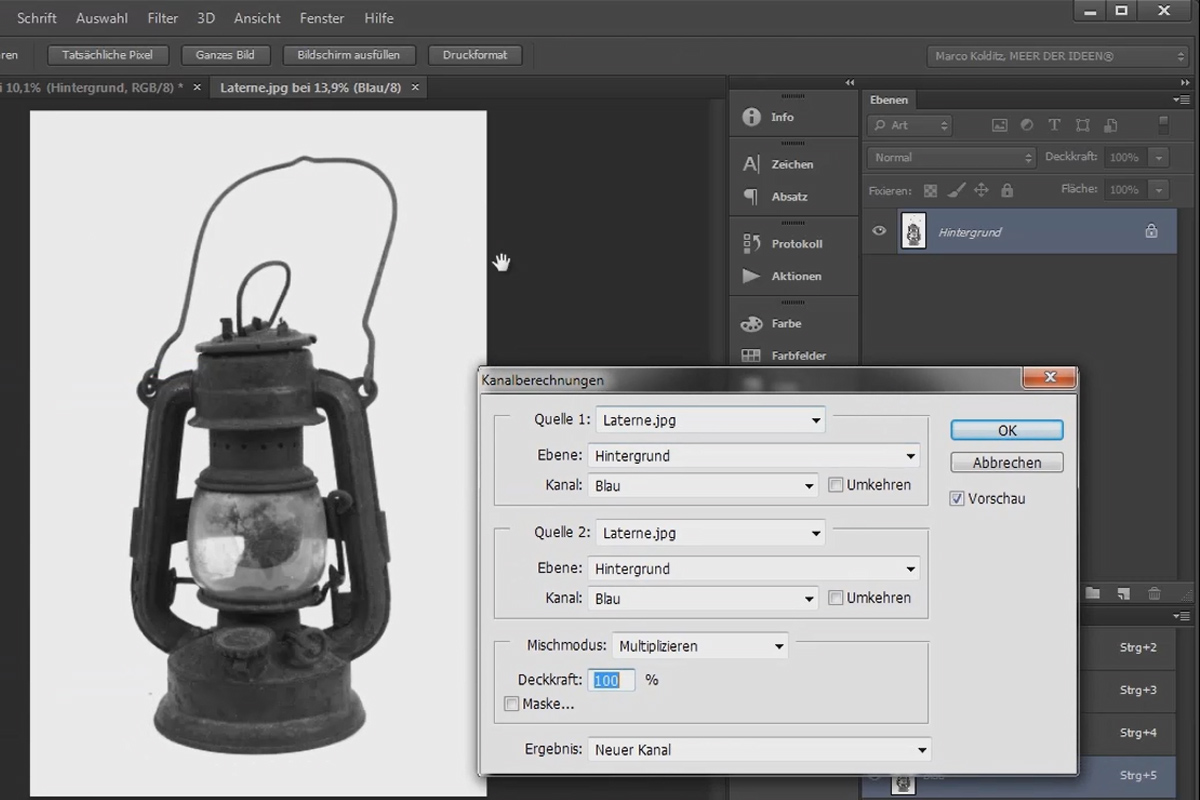Click the Abbrechen button

coord(1007,463)
